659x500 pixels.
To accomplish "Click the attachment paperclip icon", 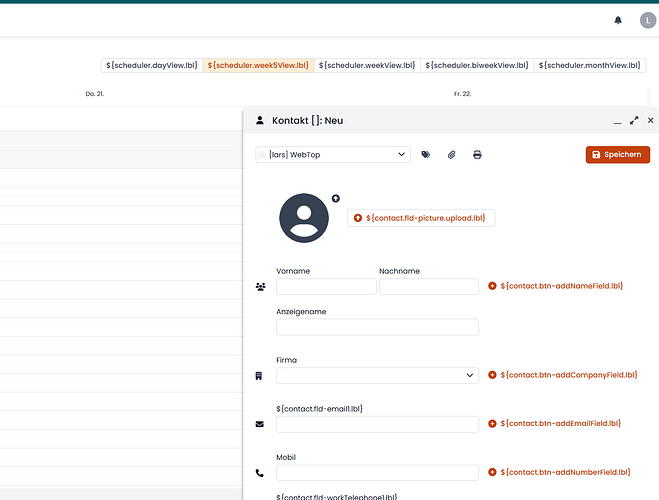I will coord(451,155).
